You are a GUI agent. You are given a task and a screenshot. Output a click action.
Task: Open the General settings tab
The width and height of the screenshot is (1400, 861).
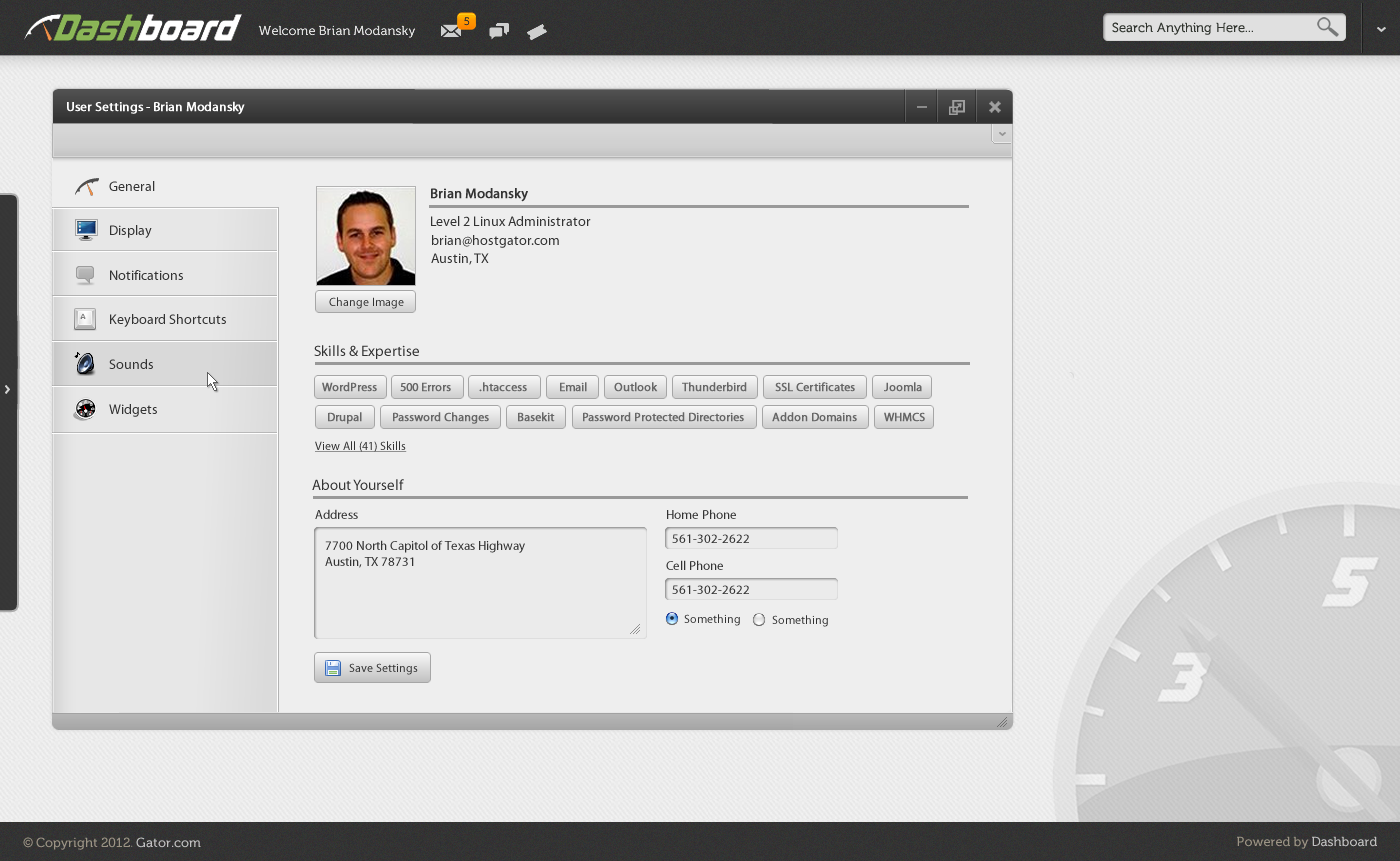(x=165, y=186)
